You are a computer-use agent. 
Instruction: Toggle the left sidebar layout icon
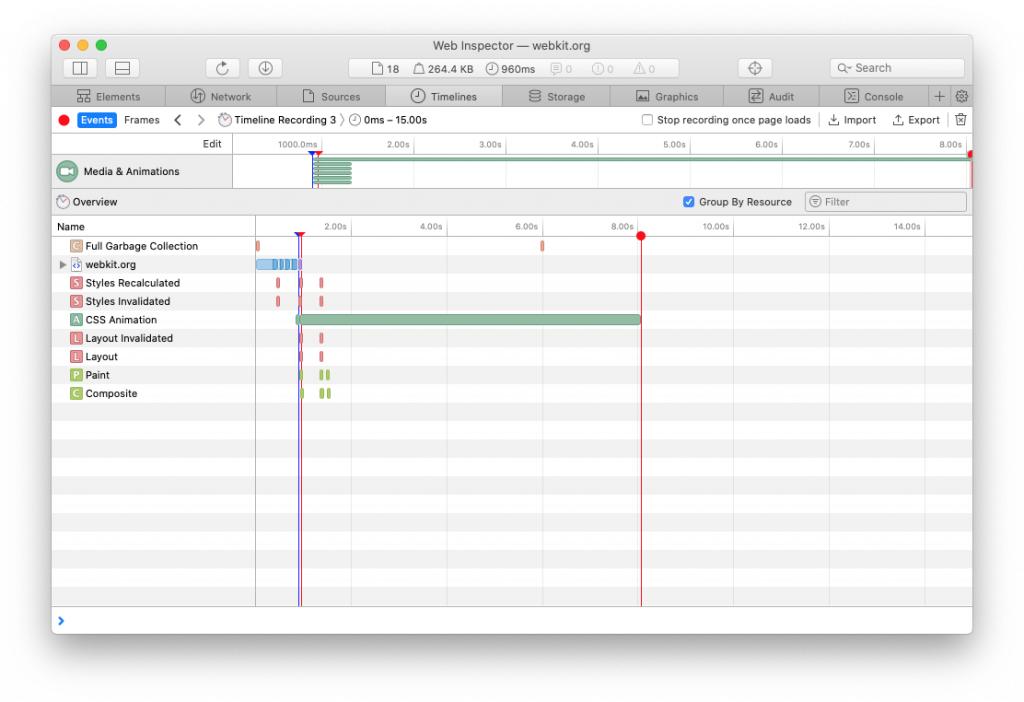point(79,67)
